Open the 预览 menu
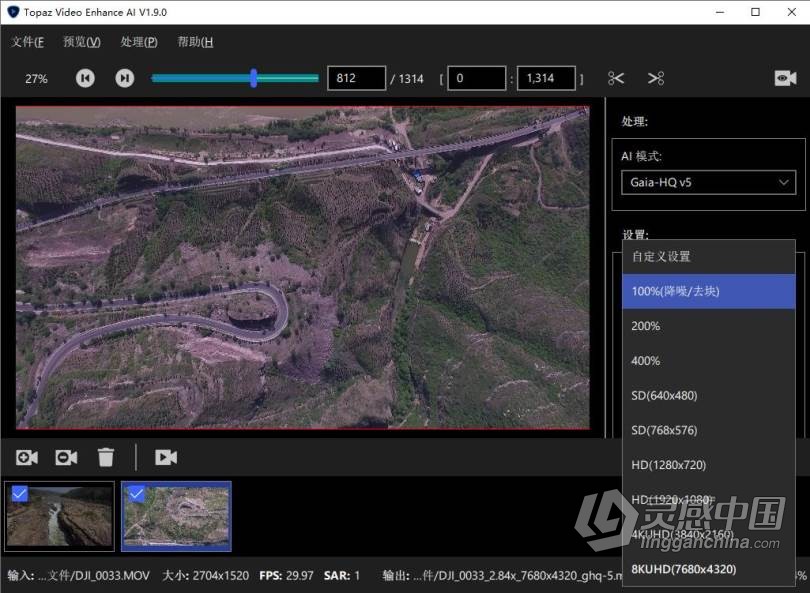810x593 pixels. tap(82, 42)
